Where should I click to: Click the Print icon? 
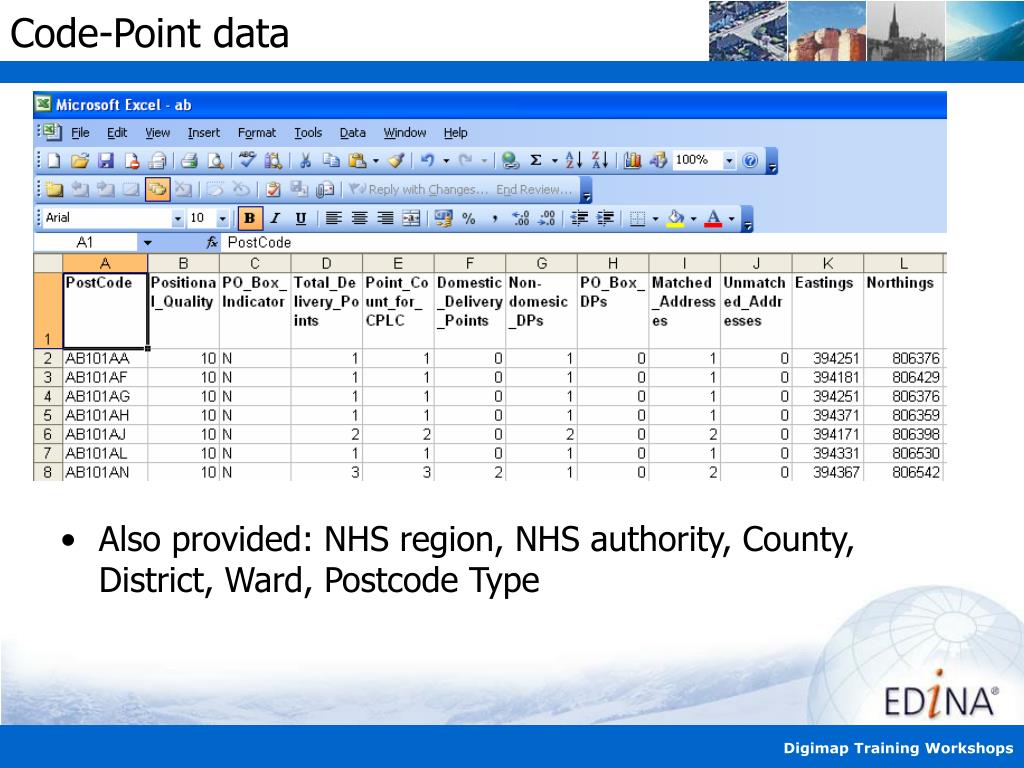(x=189, y=161)
